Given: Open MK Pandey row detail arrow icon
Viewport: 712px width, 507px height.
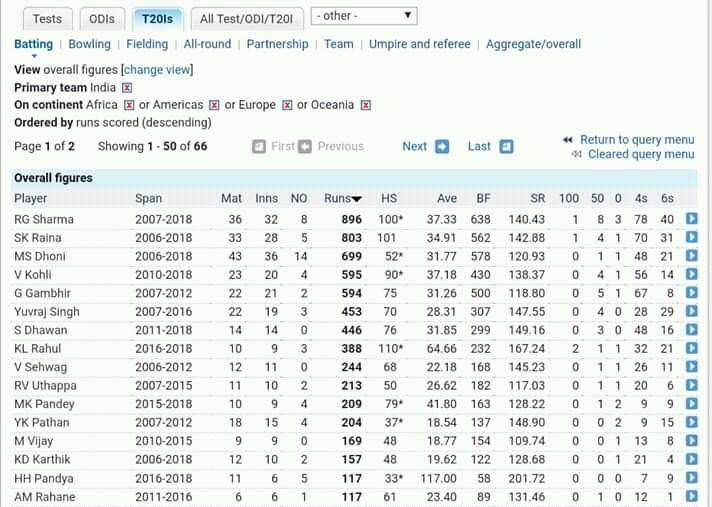Looking at the screenshot, I should pyautogui.click(x=691, y=404).
